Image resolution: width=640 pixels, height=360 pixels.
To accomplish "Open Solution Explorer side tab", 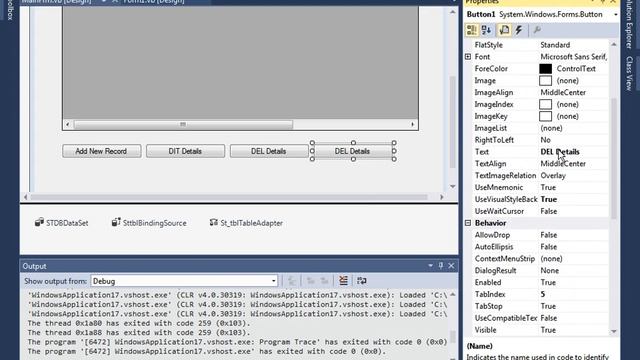I will tap(629, 24).
